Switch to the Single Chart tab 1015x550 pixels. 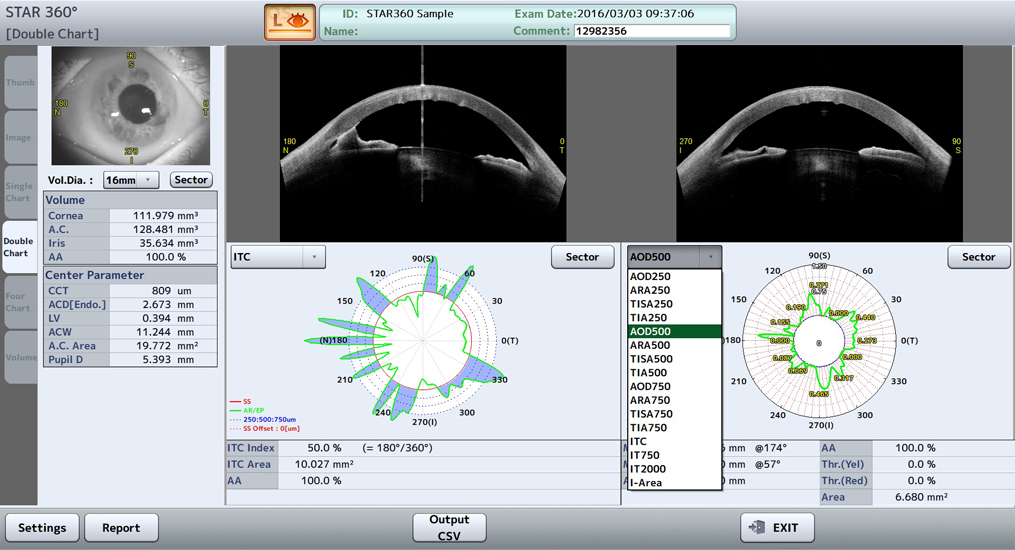19,192
